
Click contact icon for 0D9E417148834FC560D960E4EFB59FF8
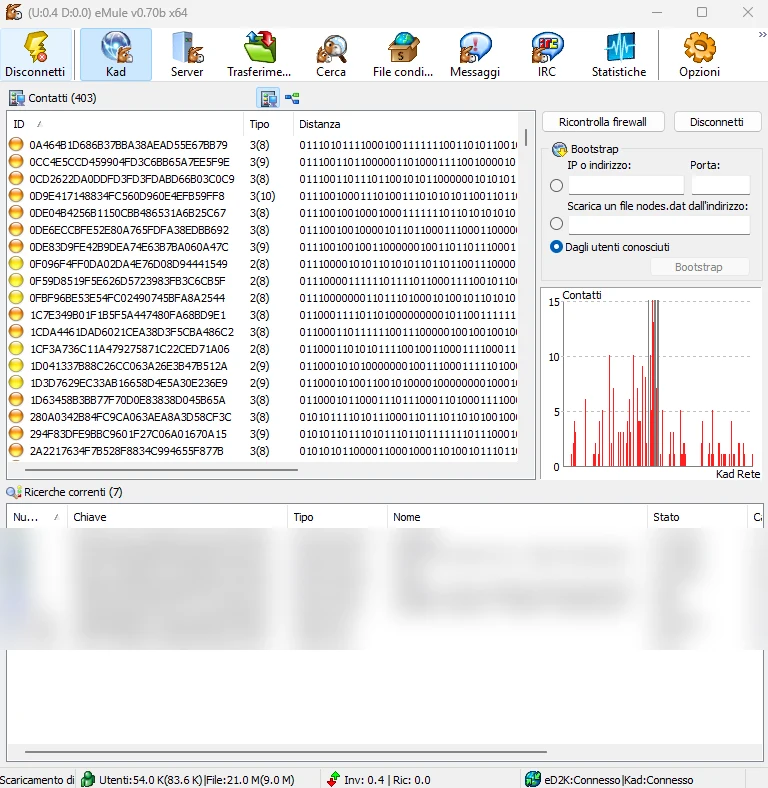16,196
